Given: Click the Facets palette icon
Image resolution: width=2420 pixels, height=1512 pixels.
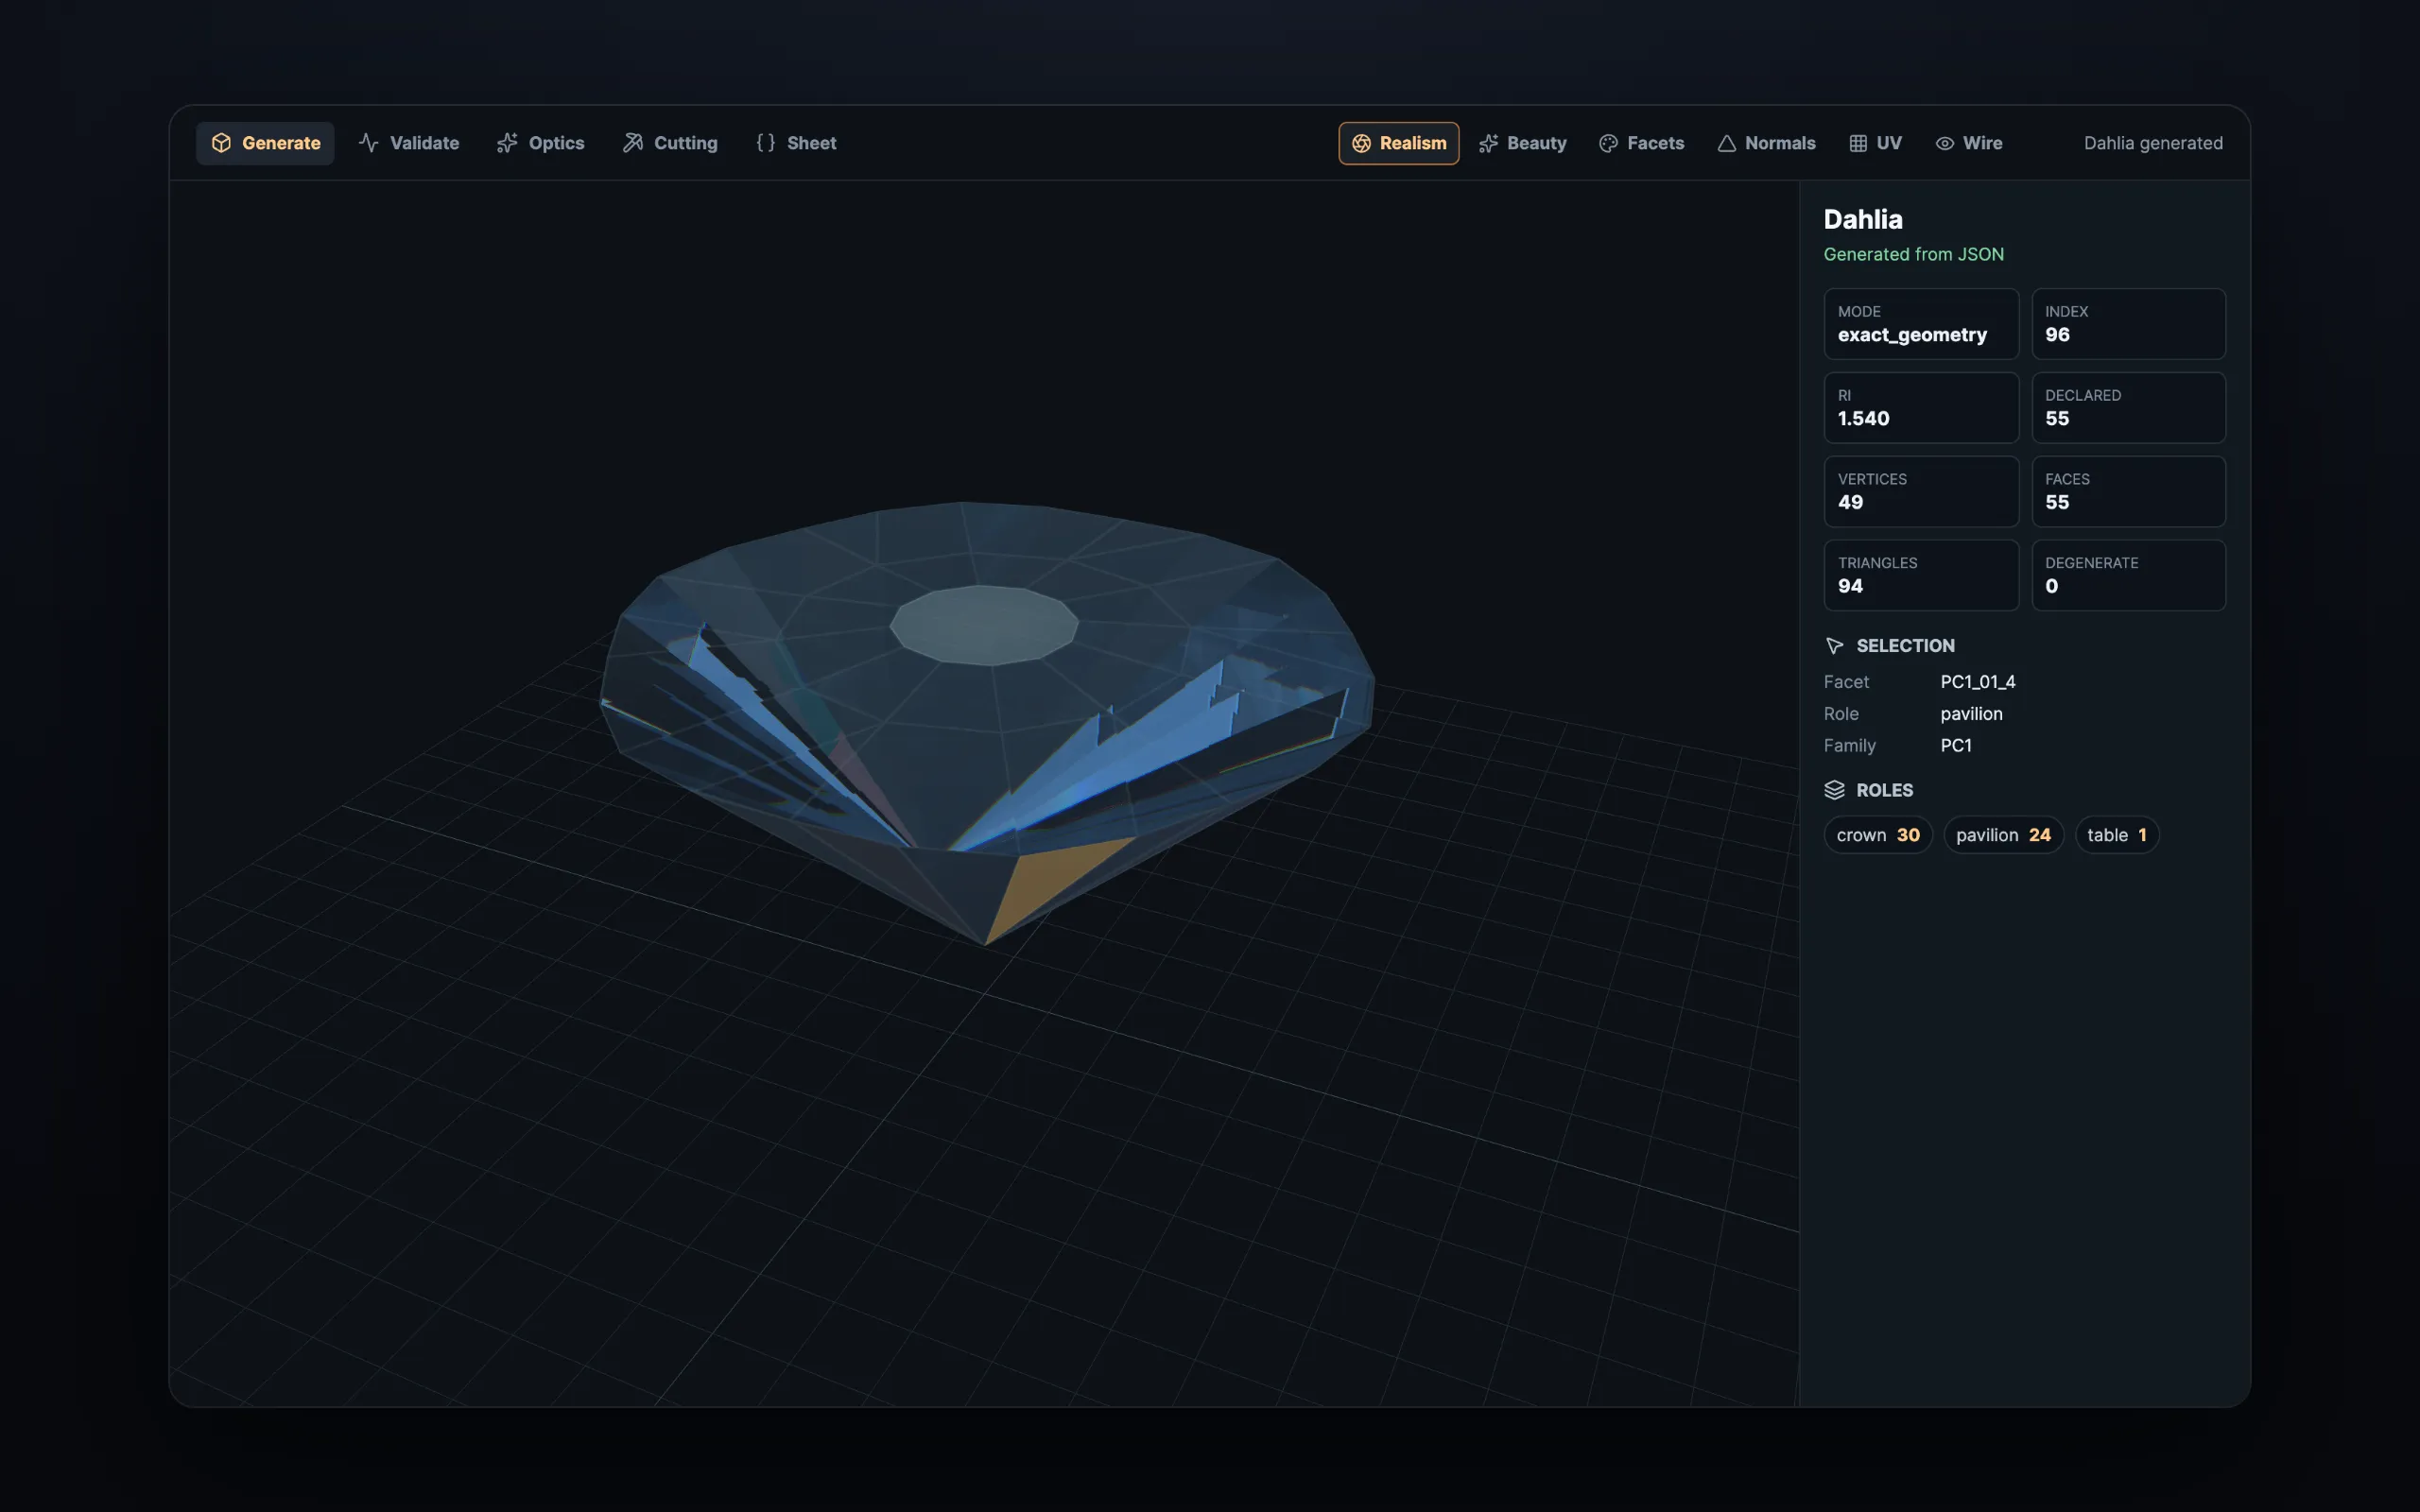Looking at the screenshot, I should point(1608,143).
